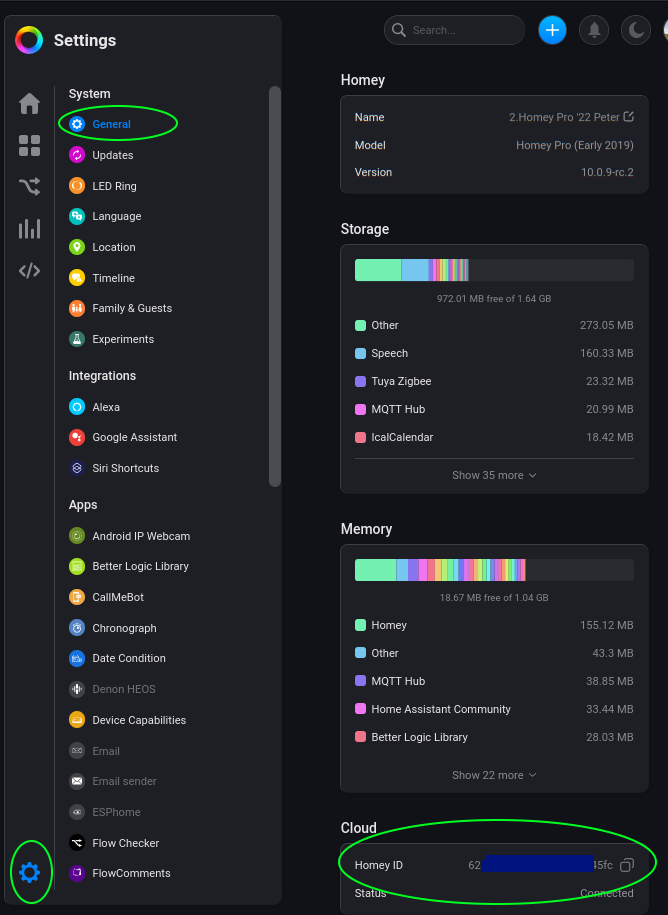Click the IcalCalendar storage row

coord(494,437)
